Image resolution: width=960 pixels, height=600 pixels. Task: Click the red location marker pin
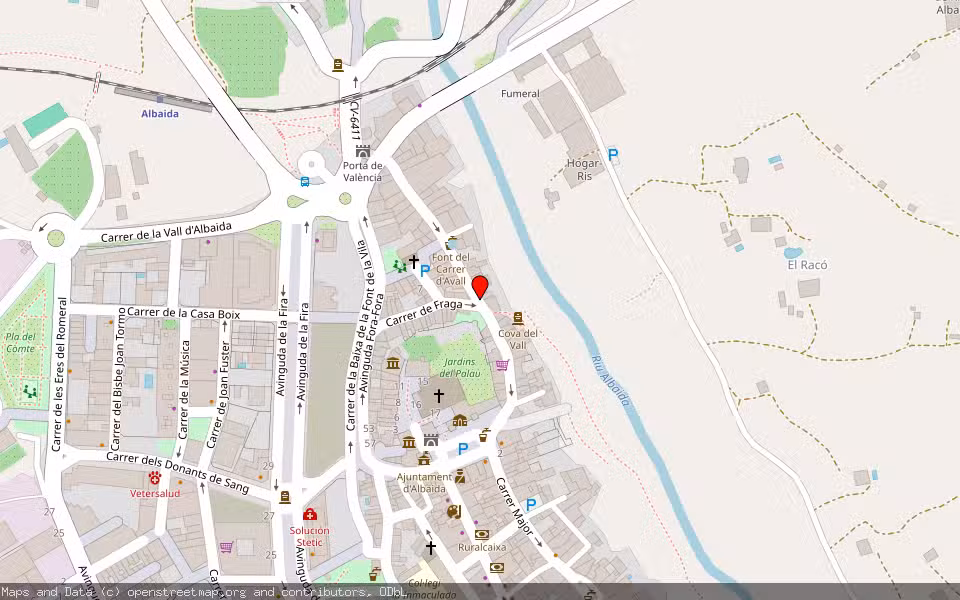click(x=480, y=287)
